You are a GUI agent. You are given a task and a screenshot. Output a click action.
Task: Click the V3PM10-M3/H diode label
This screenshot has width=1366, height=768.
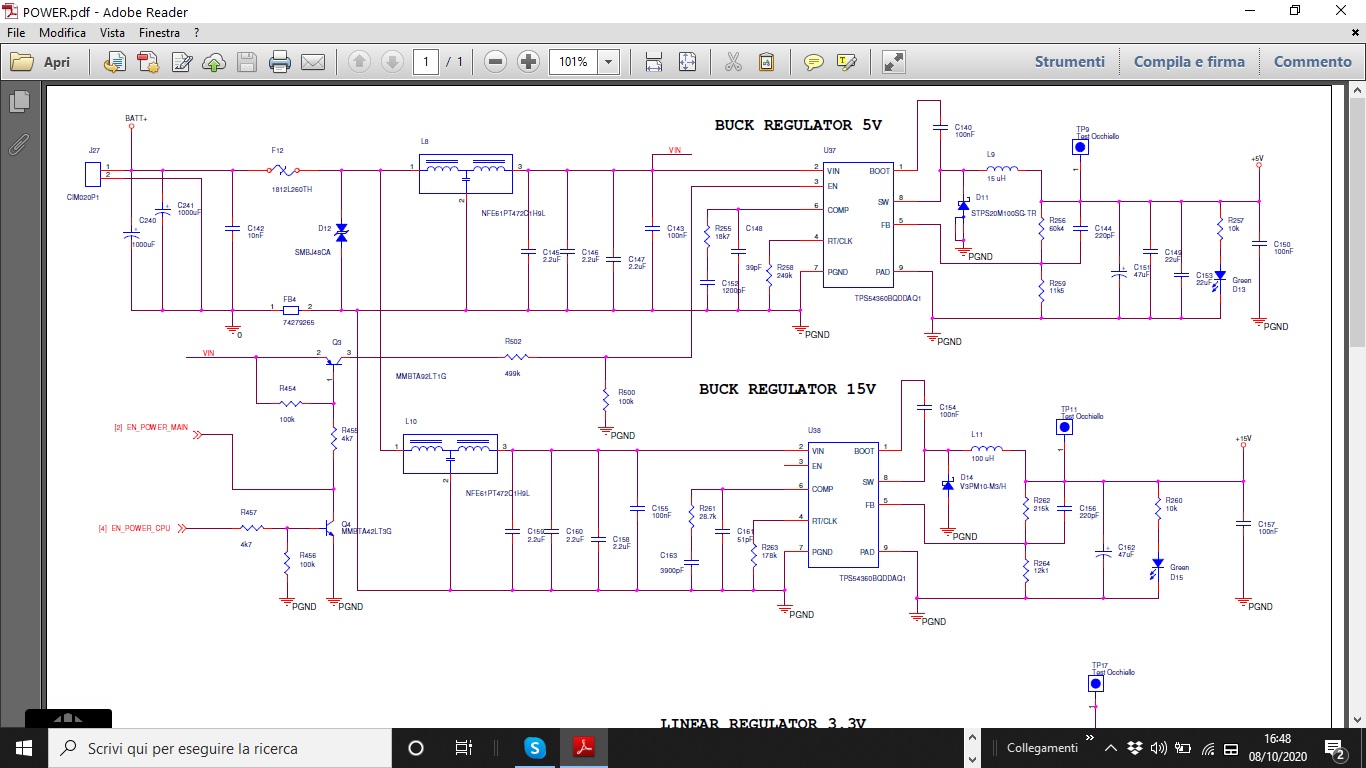click(983, 486)
